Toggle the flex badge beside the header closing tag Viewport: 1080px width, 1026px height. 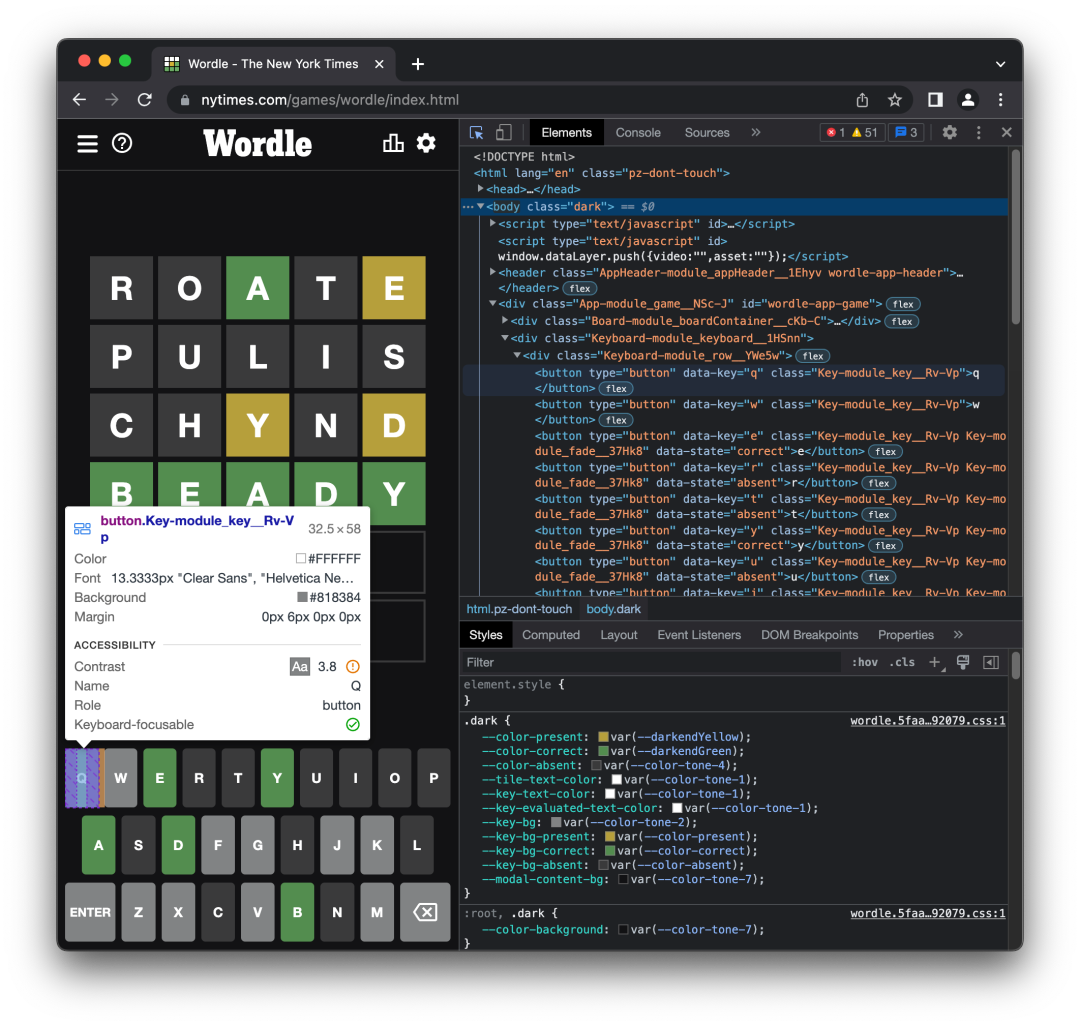tap(580, 289)
